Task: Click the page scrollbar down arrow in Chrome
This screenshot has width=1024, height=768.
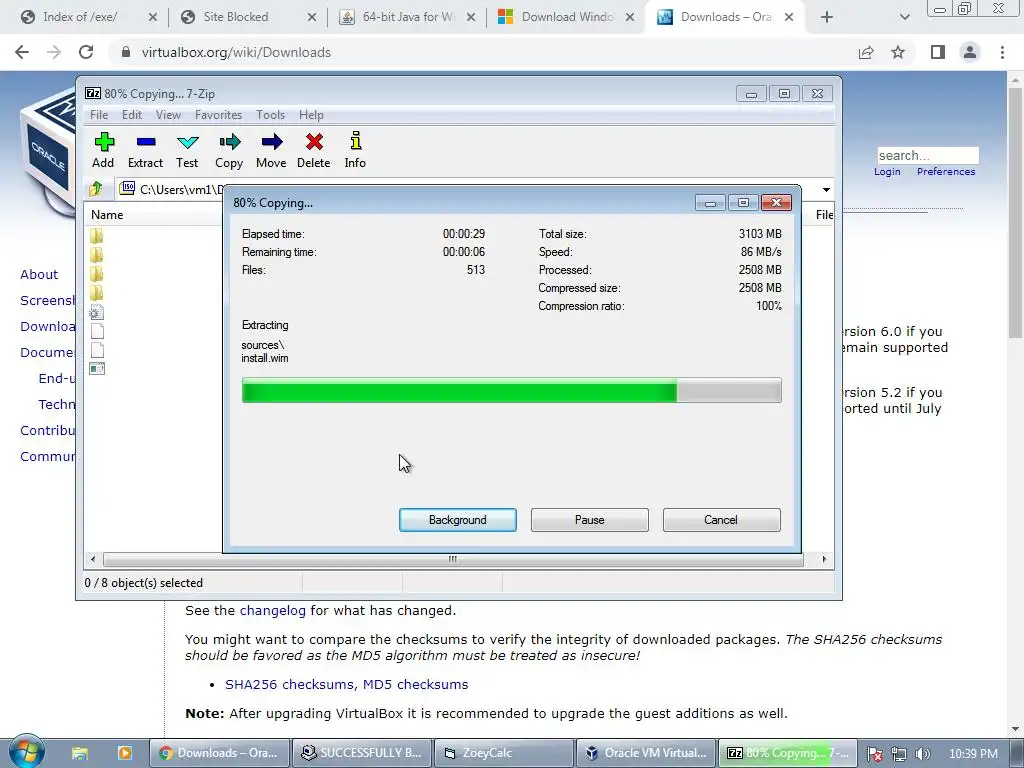Action: tap(1016, 729)
